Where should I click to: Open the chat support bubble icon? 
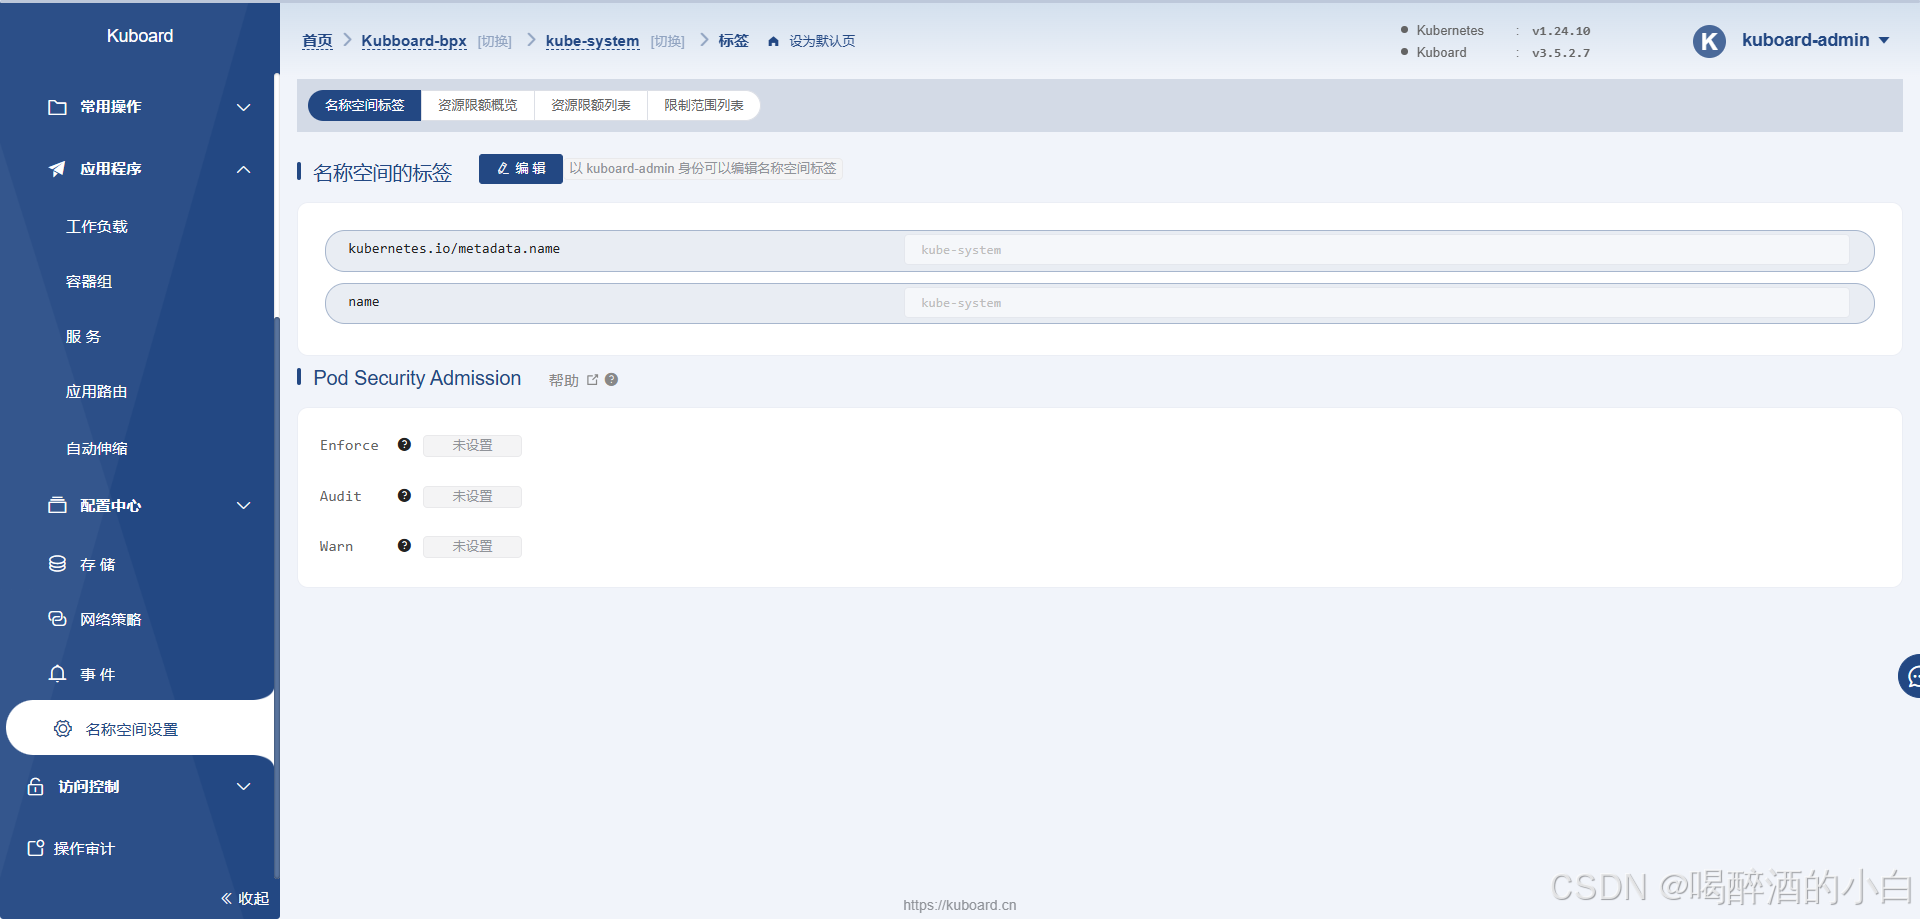(x=1910, y=677)
